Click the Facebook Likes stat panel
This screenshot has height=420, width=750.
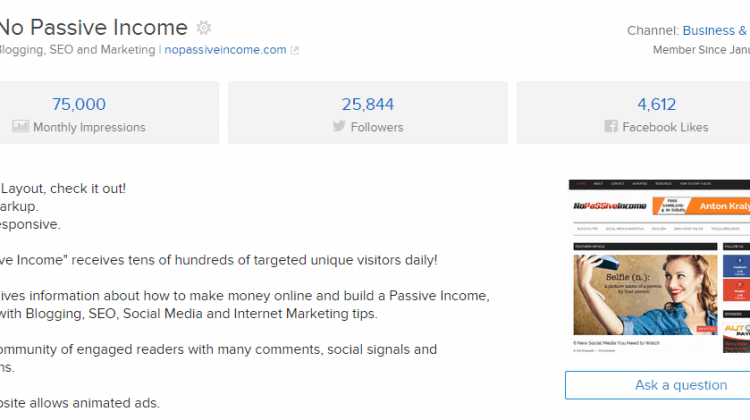pos(633,112)
